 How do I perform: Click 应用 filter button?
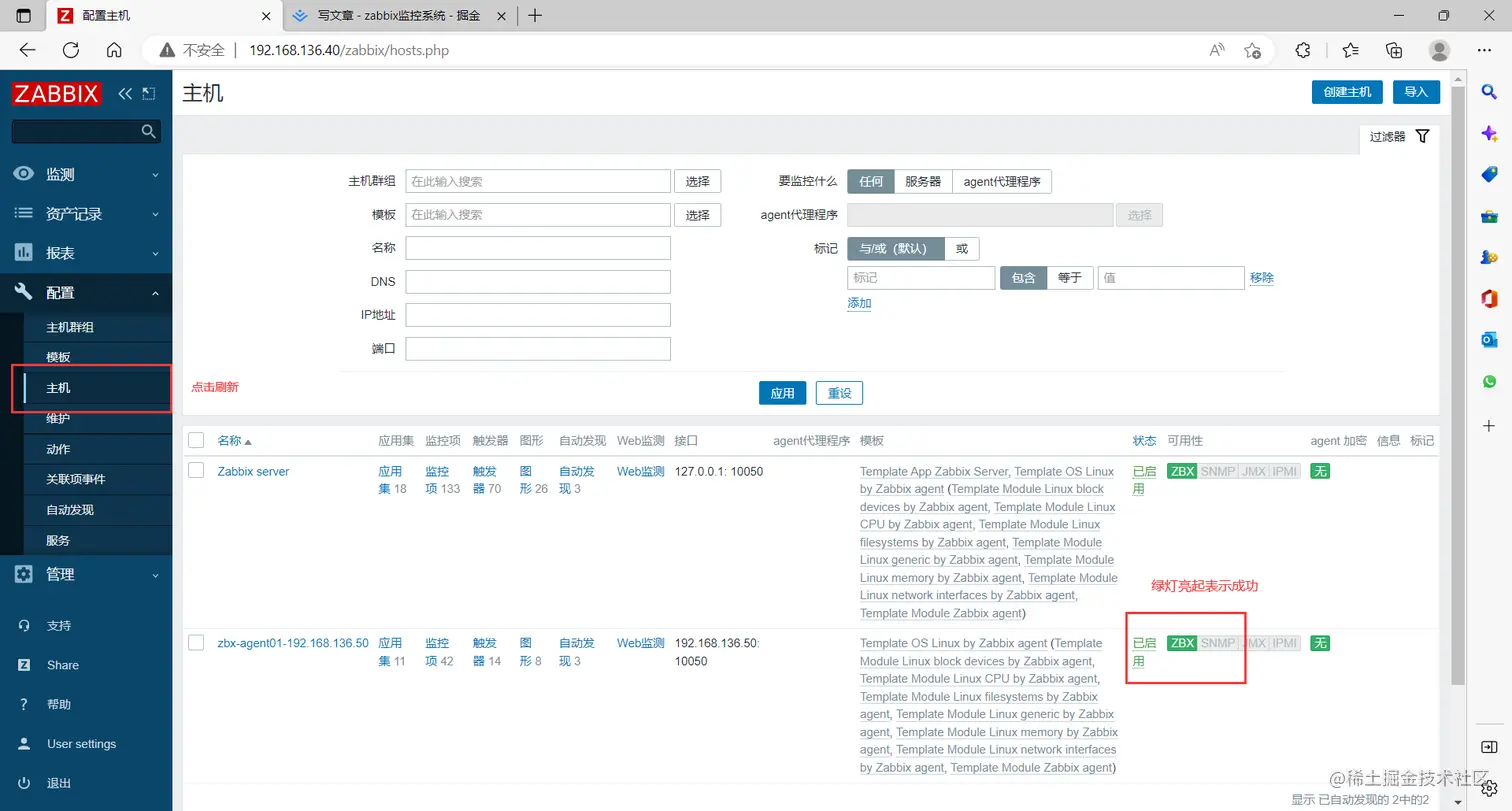[x=782, y=393]
